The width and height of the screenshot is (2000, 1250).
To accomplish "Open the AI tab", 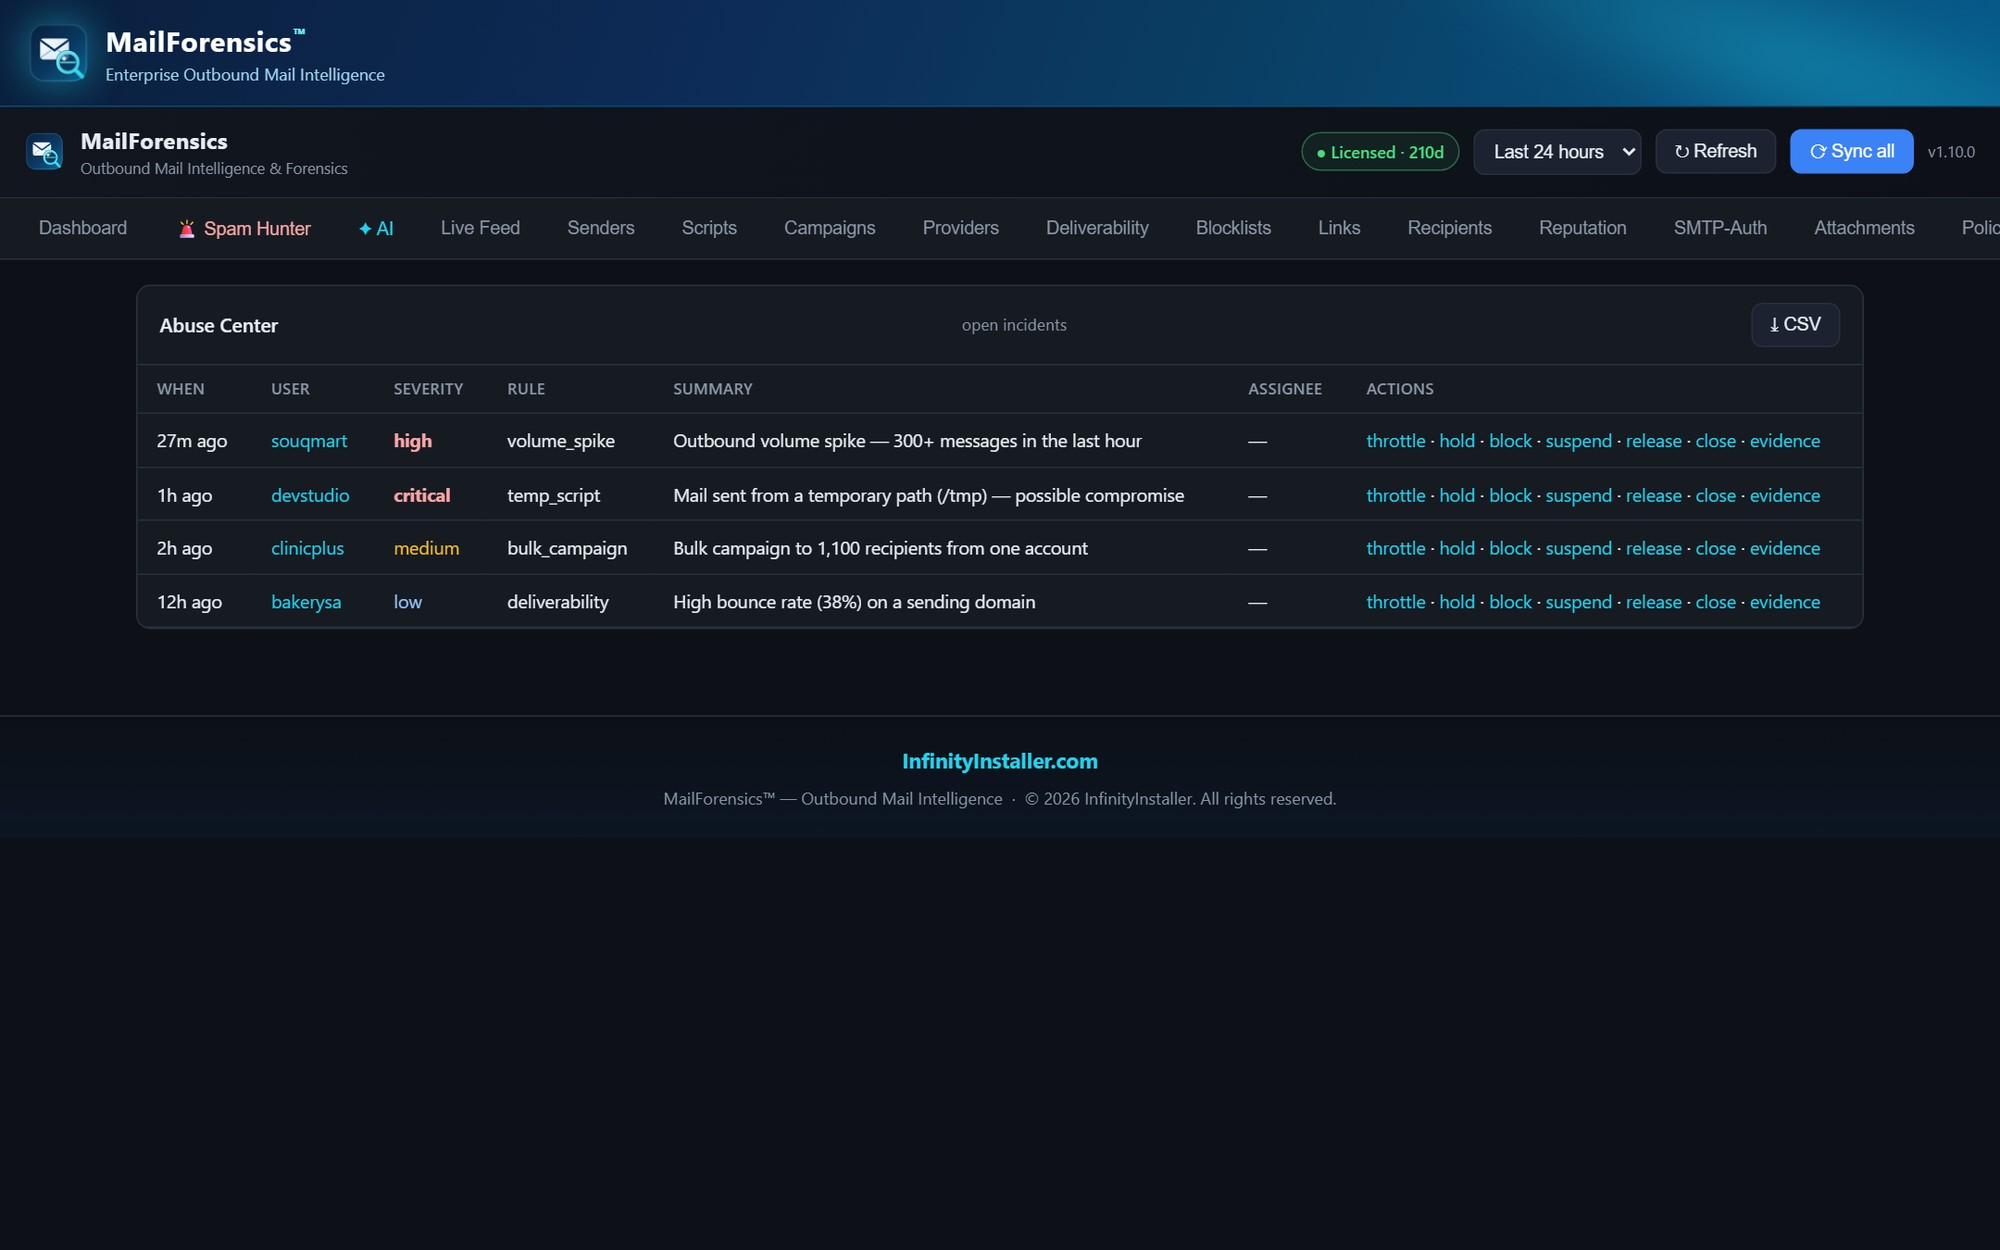I will pos(376,228).
